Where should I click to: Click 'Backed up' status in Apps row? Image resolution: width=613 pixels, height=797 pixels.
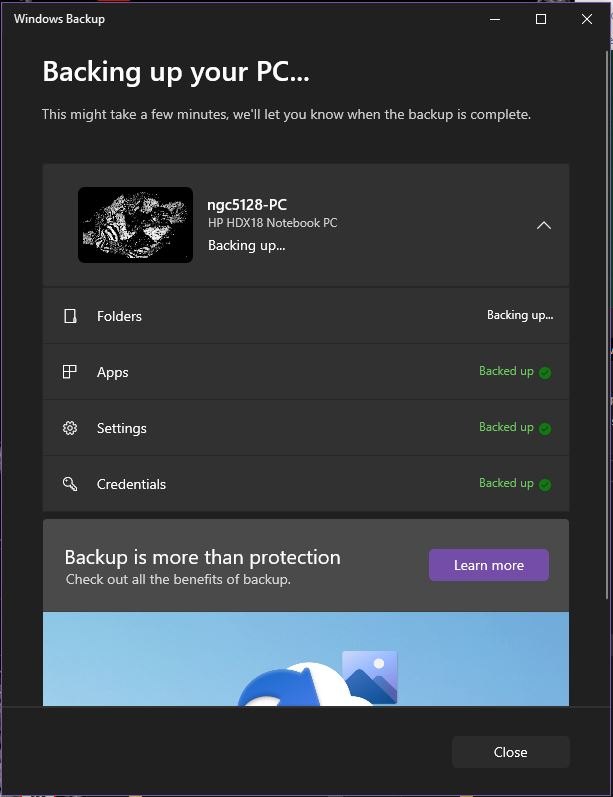[506, 371]
